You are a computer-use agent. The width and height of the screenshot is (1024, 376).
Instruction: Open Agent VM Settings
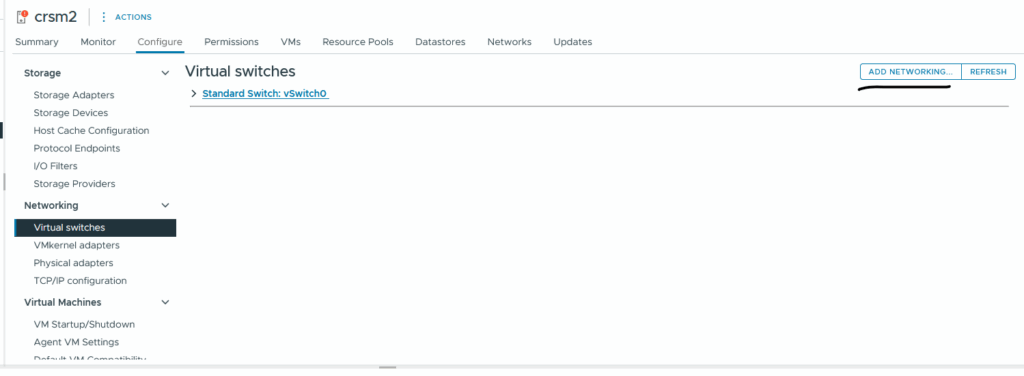pyautogui.click(x=76, y=342)
